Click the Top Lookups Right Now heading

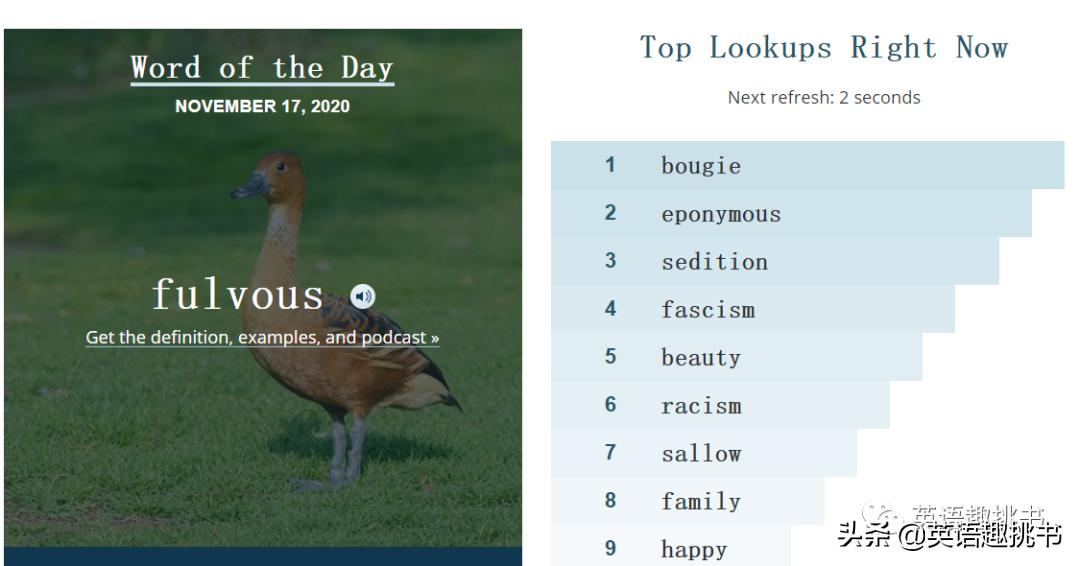pyautogui.click(x=824, y=48)
